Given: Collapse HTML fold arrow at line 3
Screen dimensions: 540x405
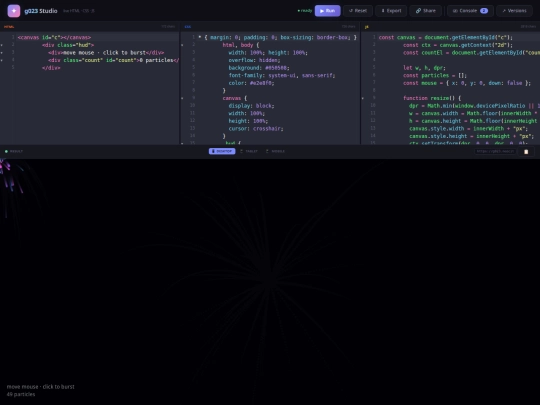Looking at the screenshot, I should click(2, 53).
